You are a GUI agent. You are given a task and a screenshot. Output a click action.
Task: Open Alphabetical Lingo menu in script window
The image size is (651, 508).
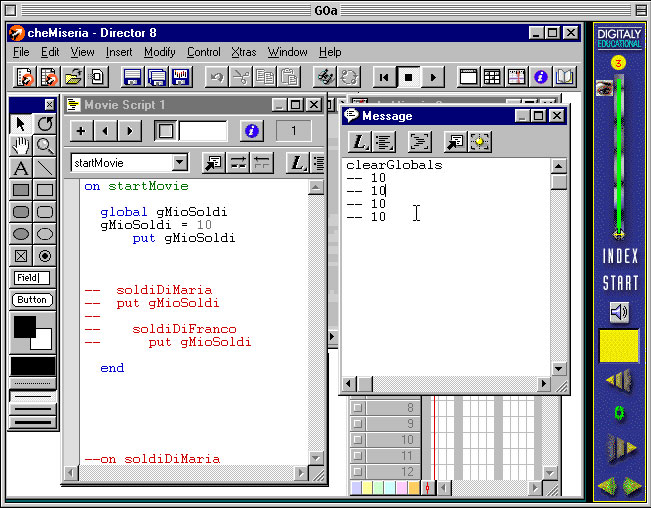[298, 163]
